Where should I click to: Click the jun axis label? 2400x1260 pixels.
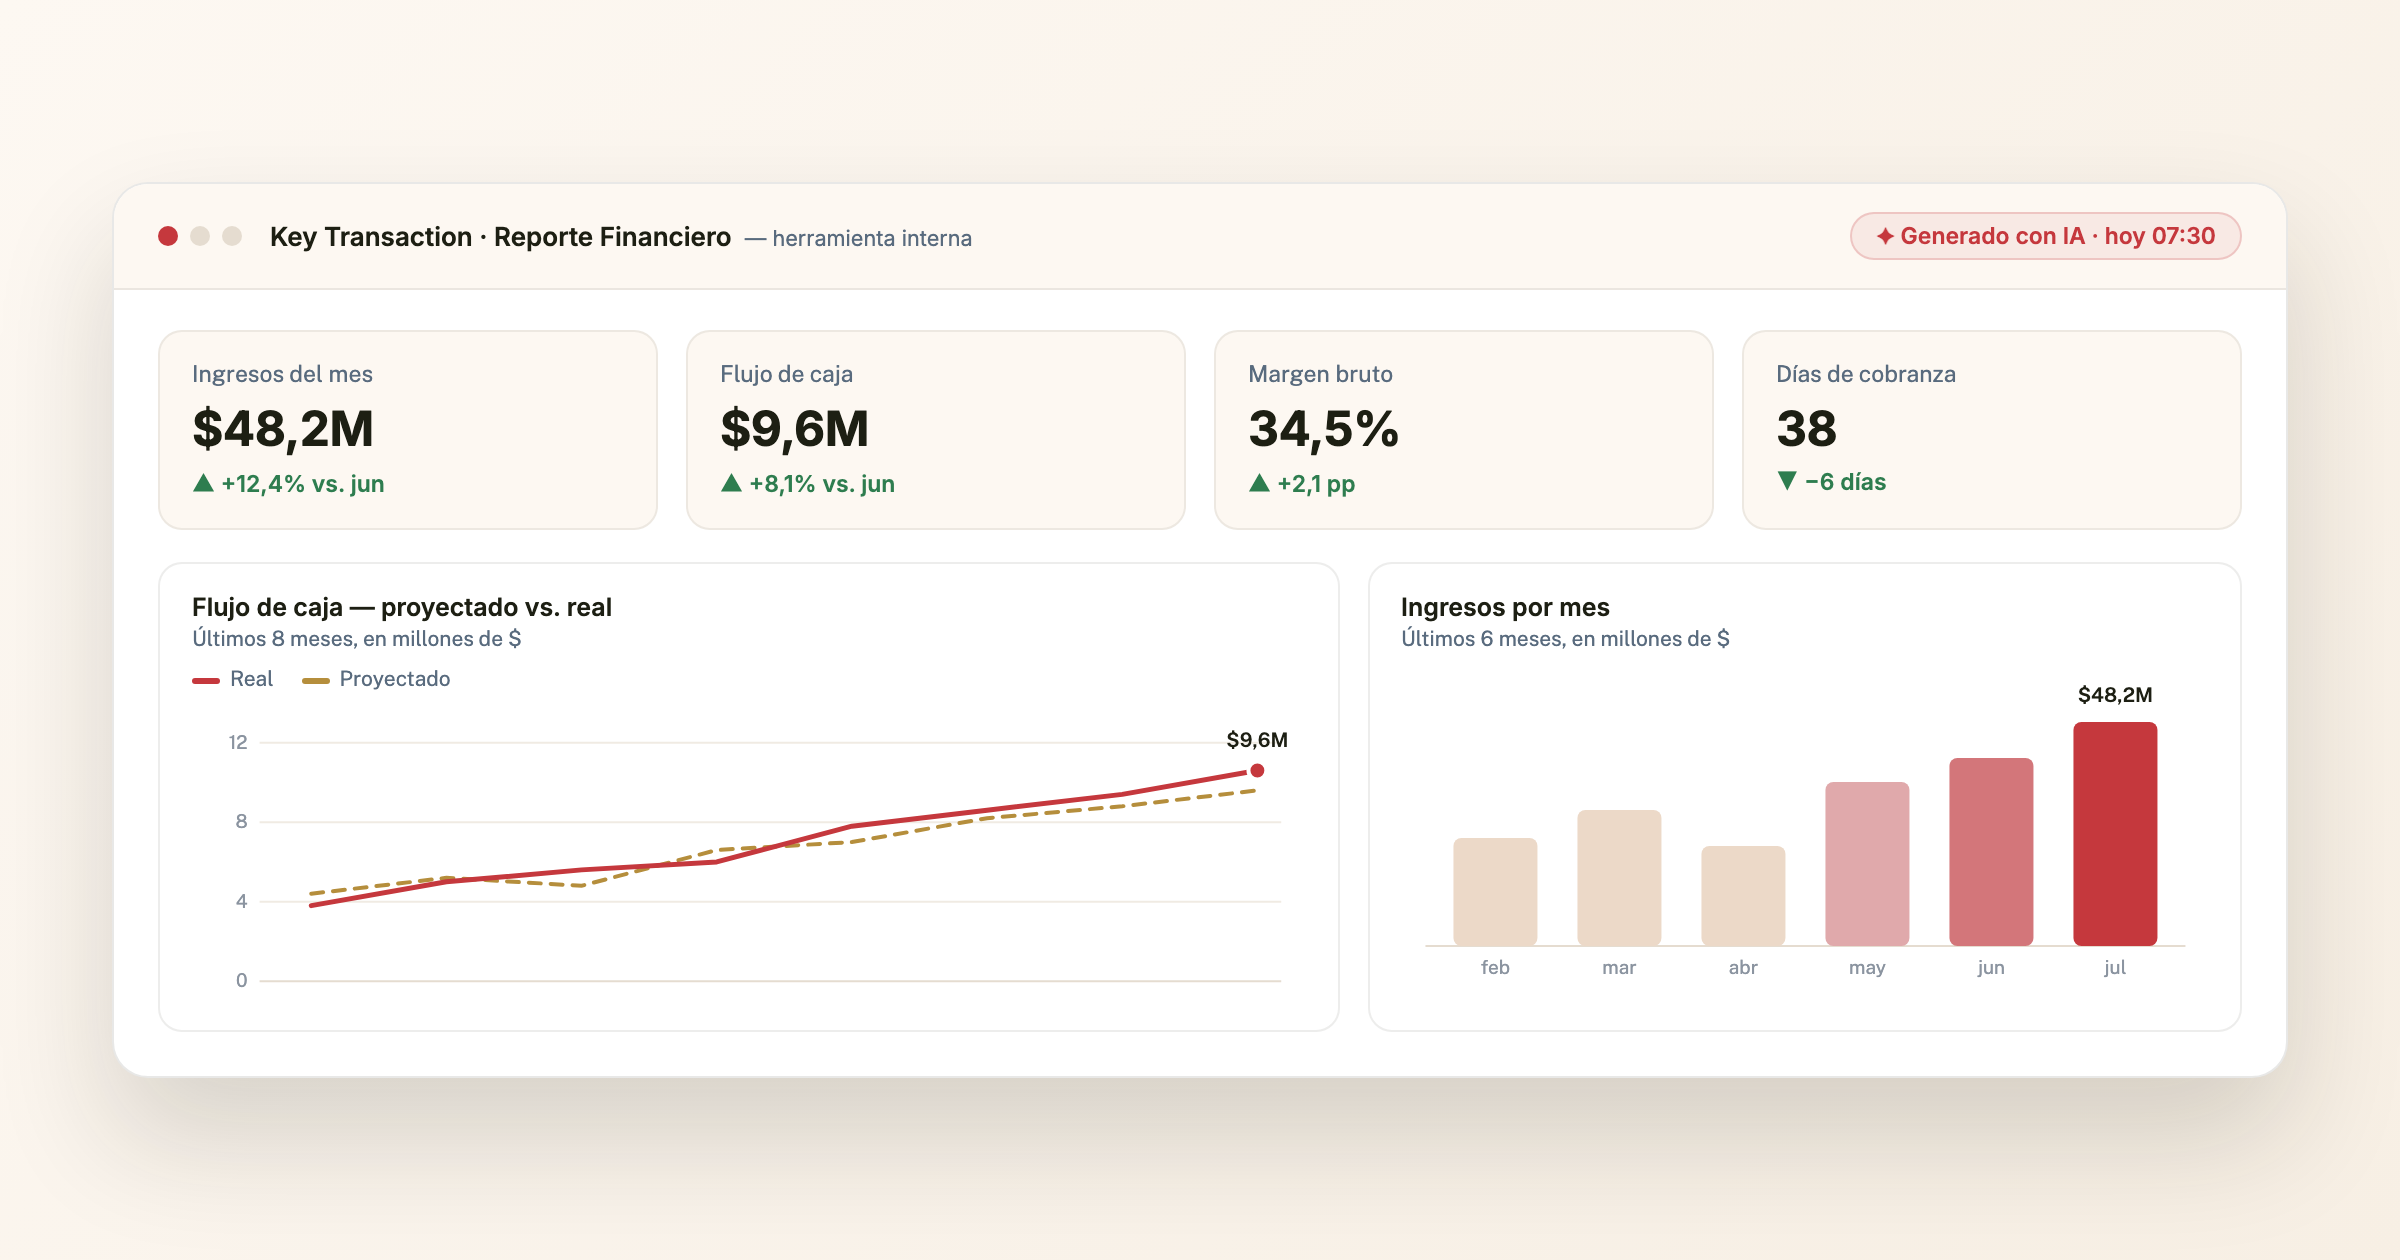point(1991,967)
